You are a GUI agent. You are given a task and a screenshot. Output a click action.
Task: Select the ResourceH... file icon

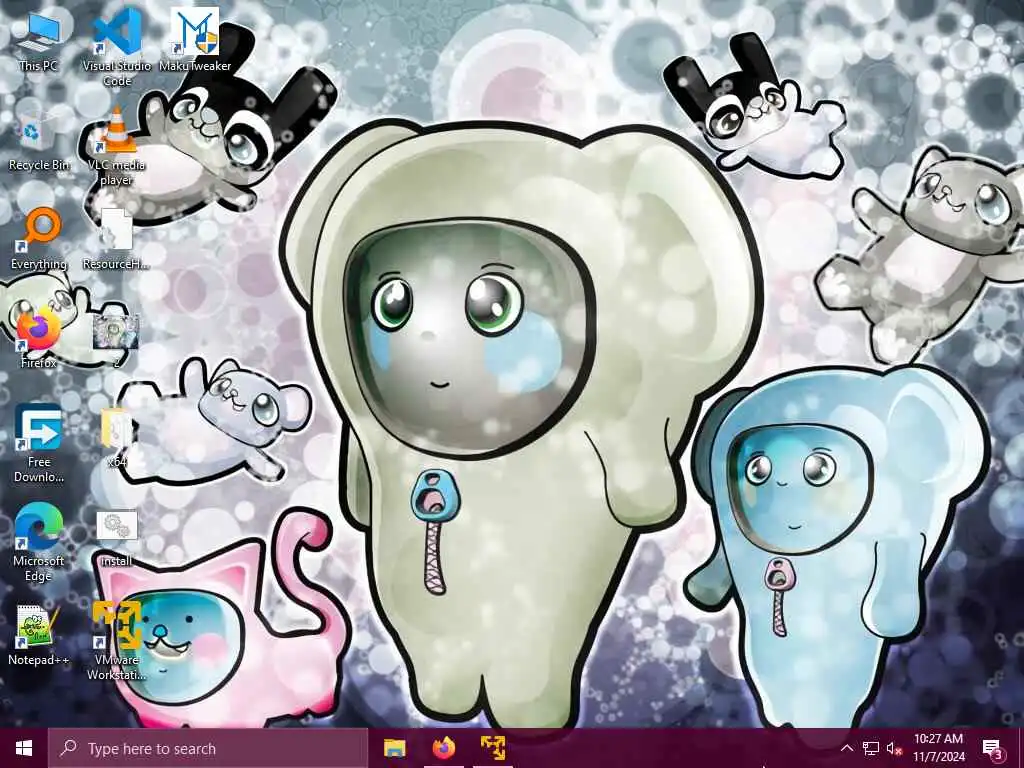click(117, 239)
